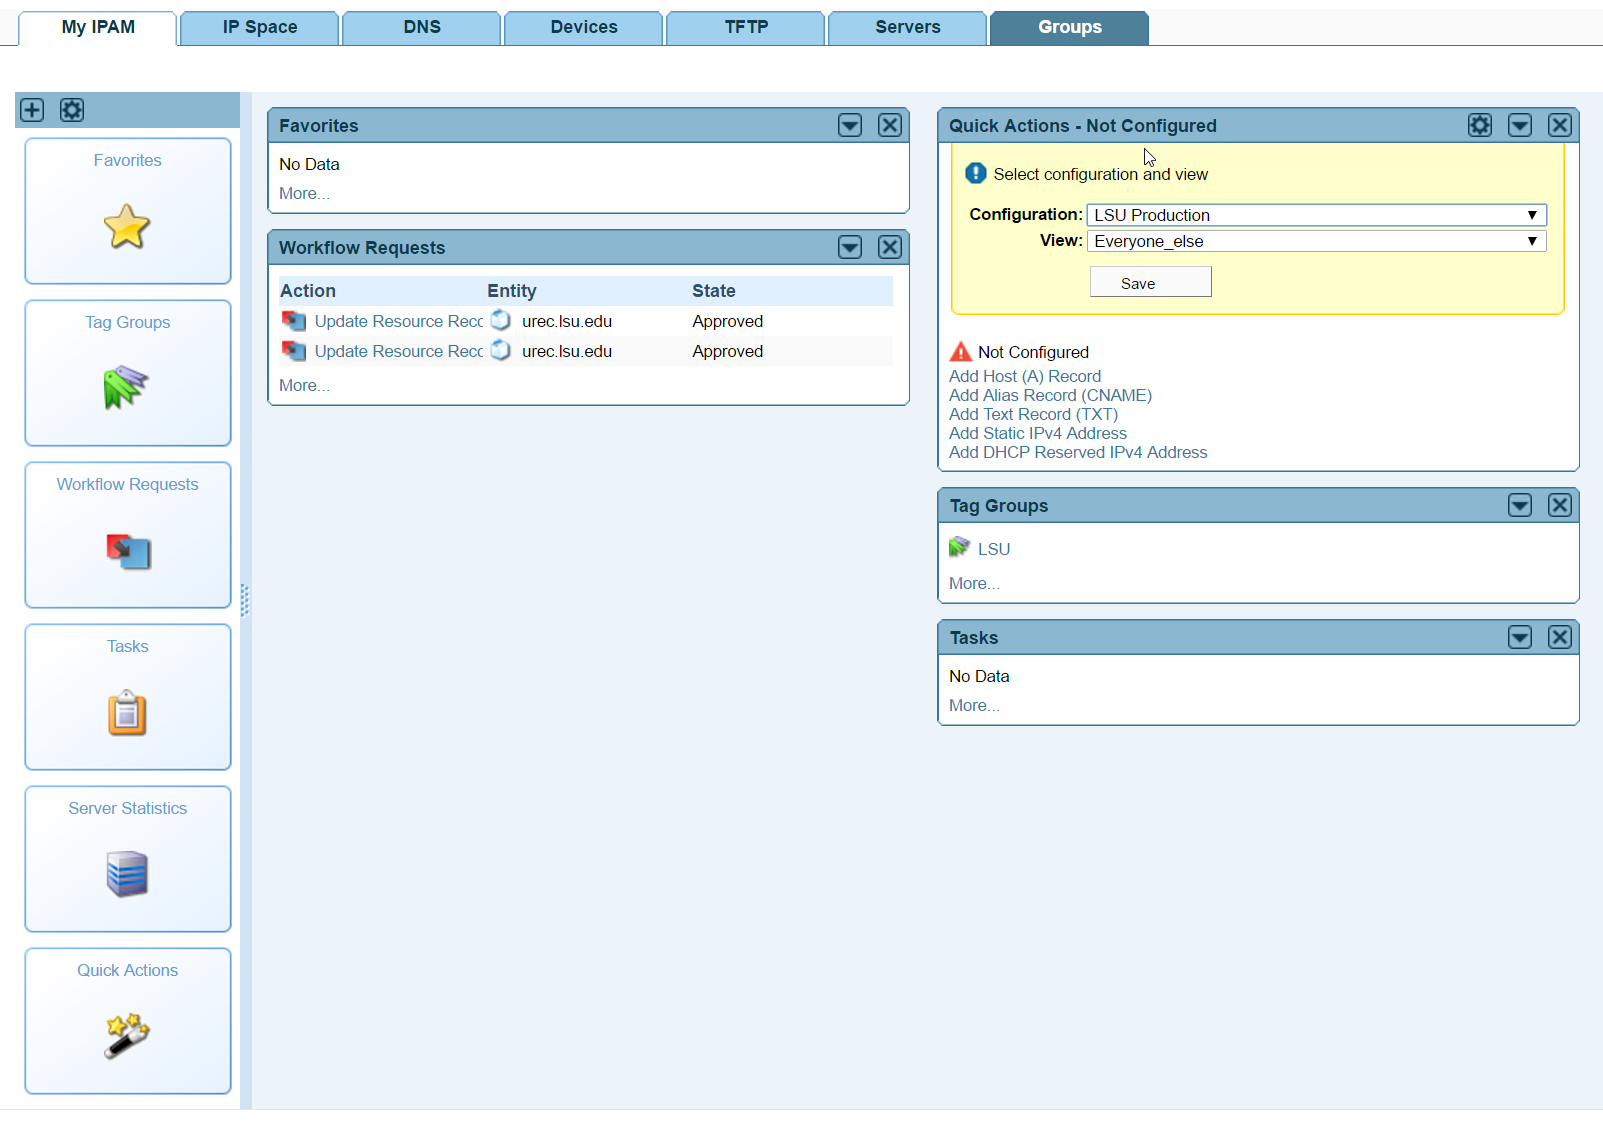Open second Update Resource Record link
Image resolution: width=1603 pixels, height=1127 pixels.
(x=398, y=351)
